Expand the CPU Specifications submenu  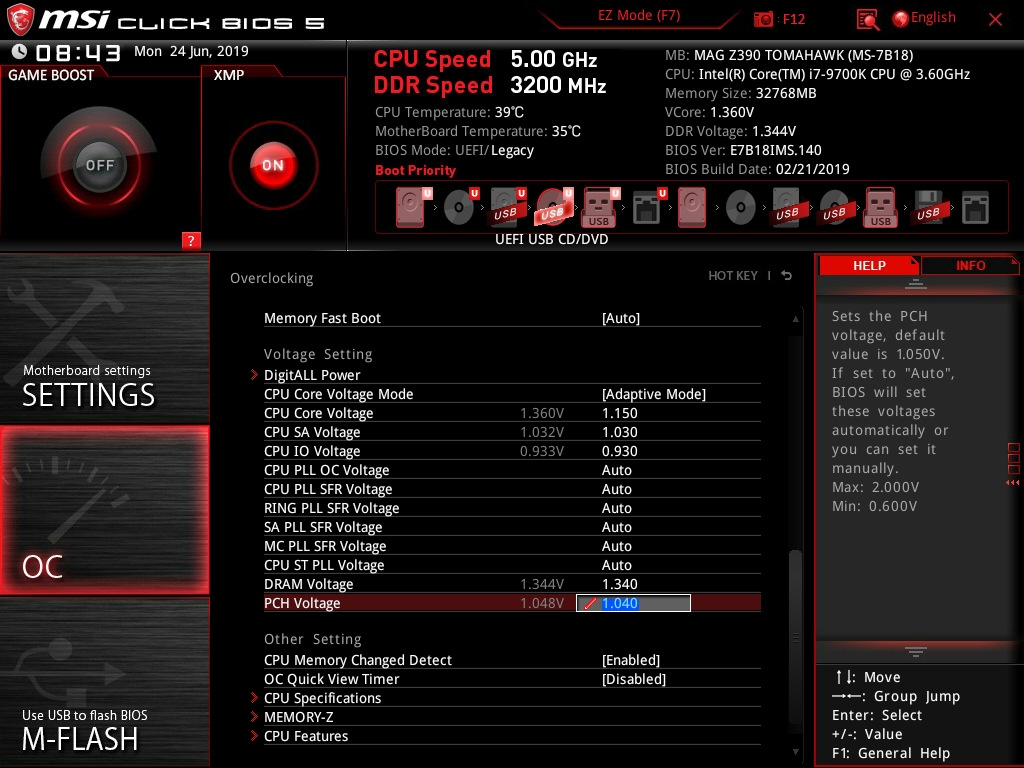point(322,698)
